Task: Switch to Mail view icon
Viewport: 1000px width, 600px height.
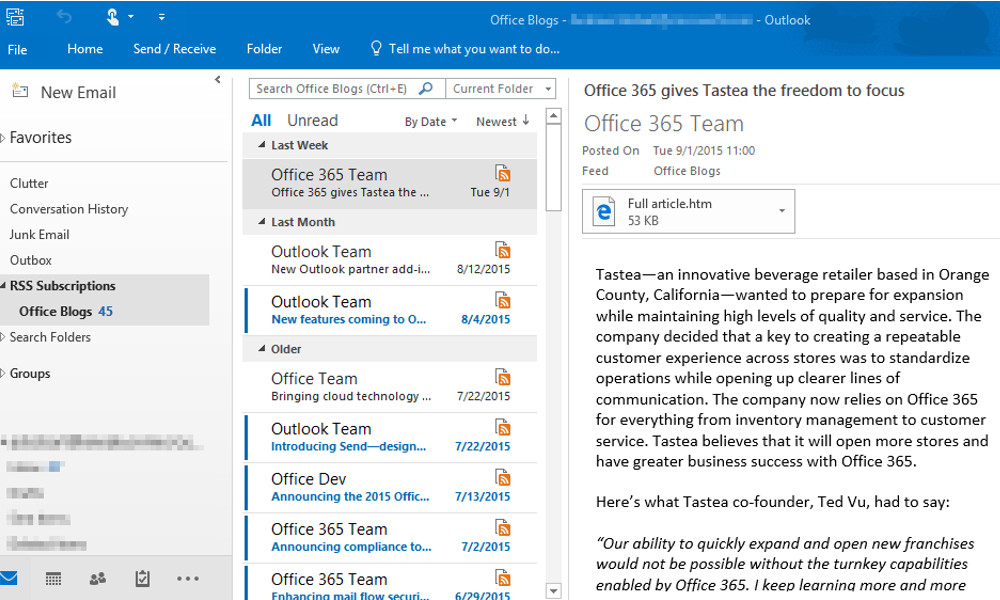Action: point(9,578)
